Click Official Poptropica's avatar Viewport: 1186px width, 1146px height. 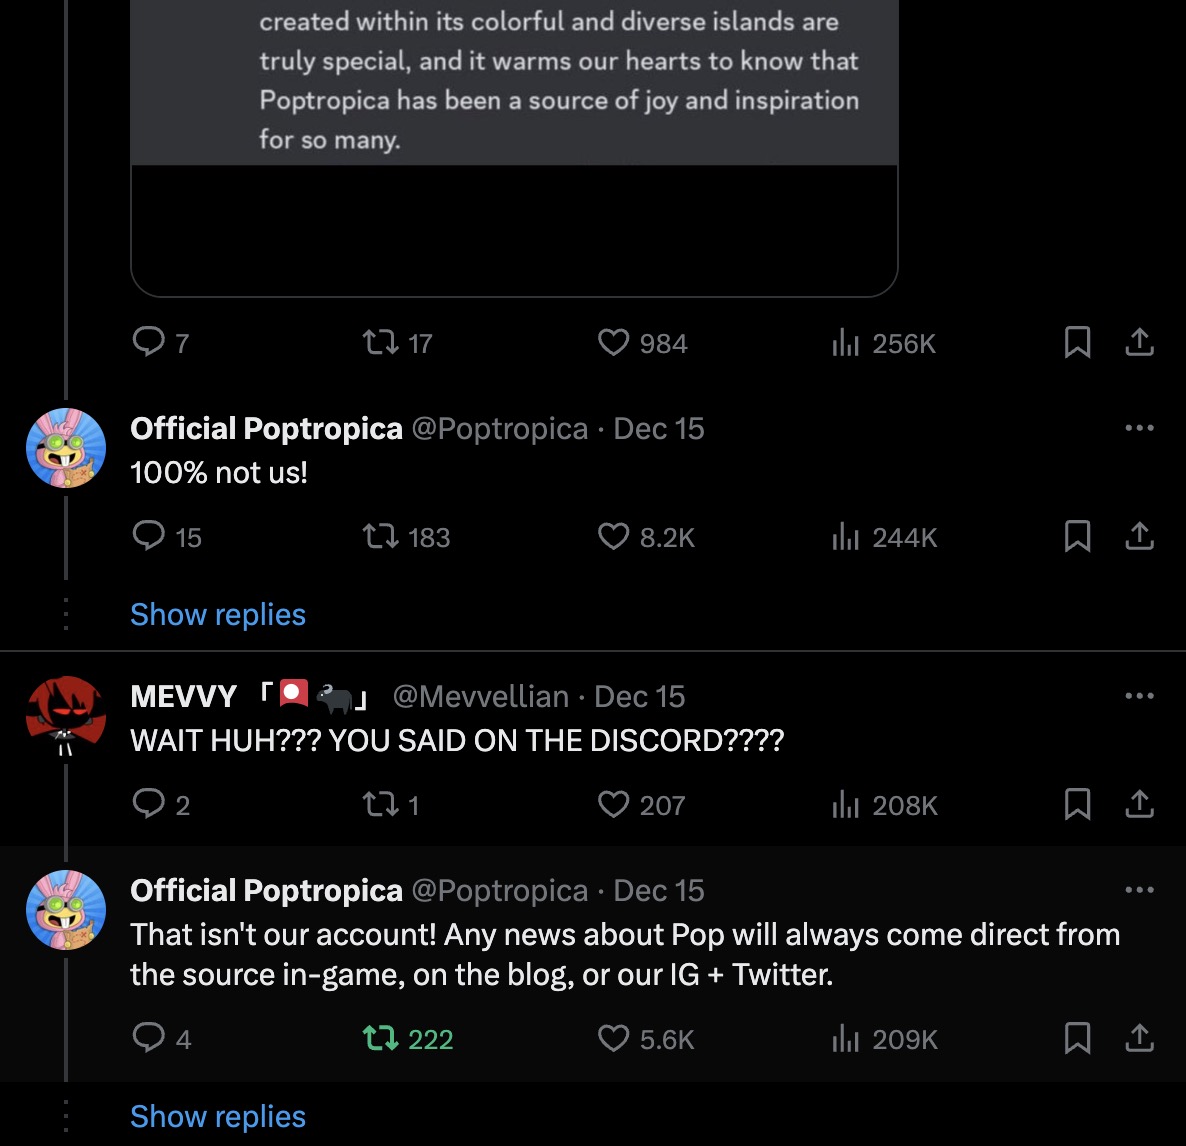pos(65,449)
